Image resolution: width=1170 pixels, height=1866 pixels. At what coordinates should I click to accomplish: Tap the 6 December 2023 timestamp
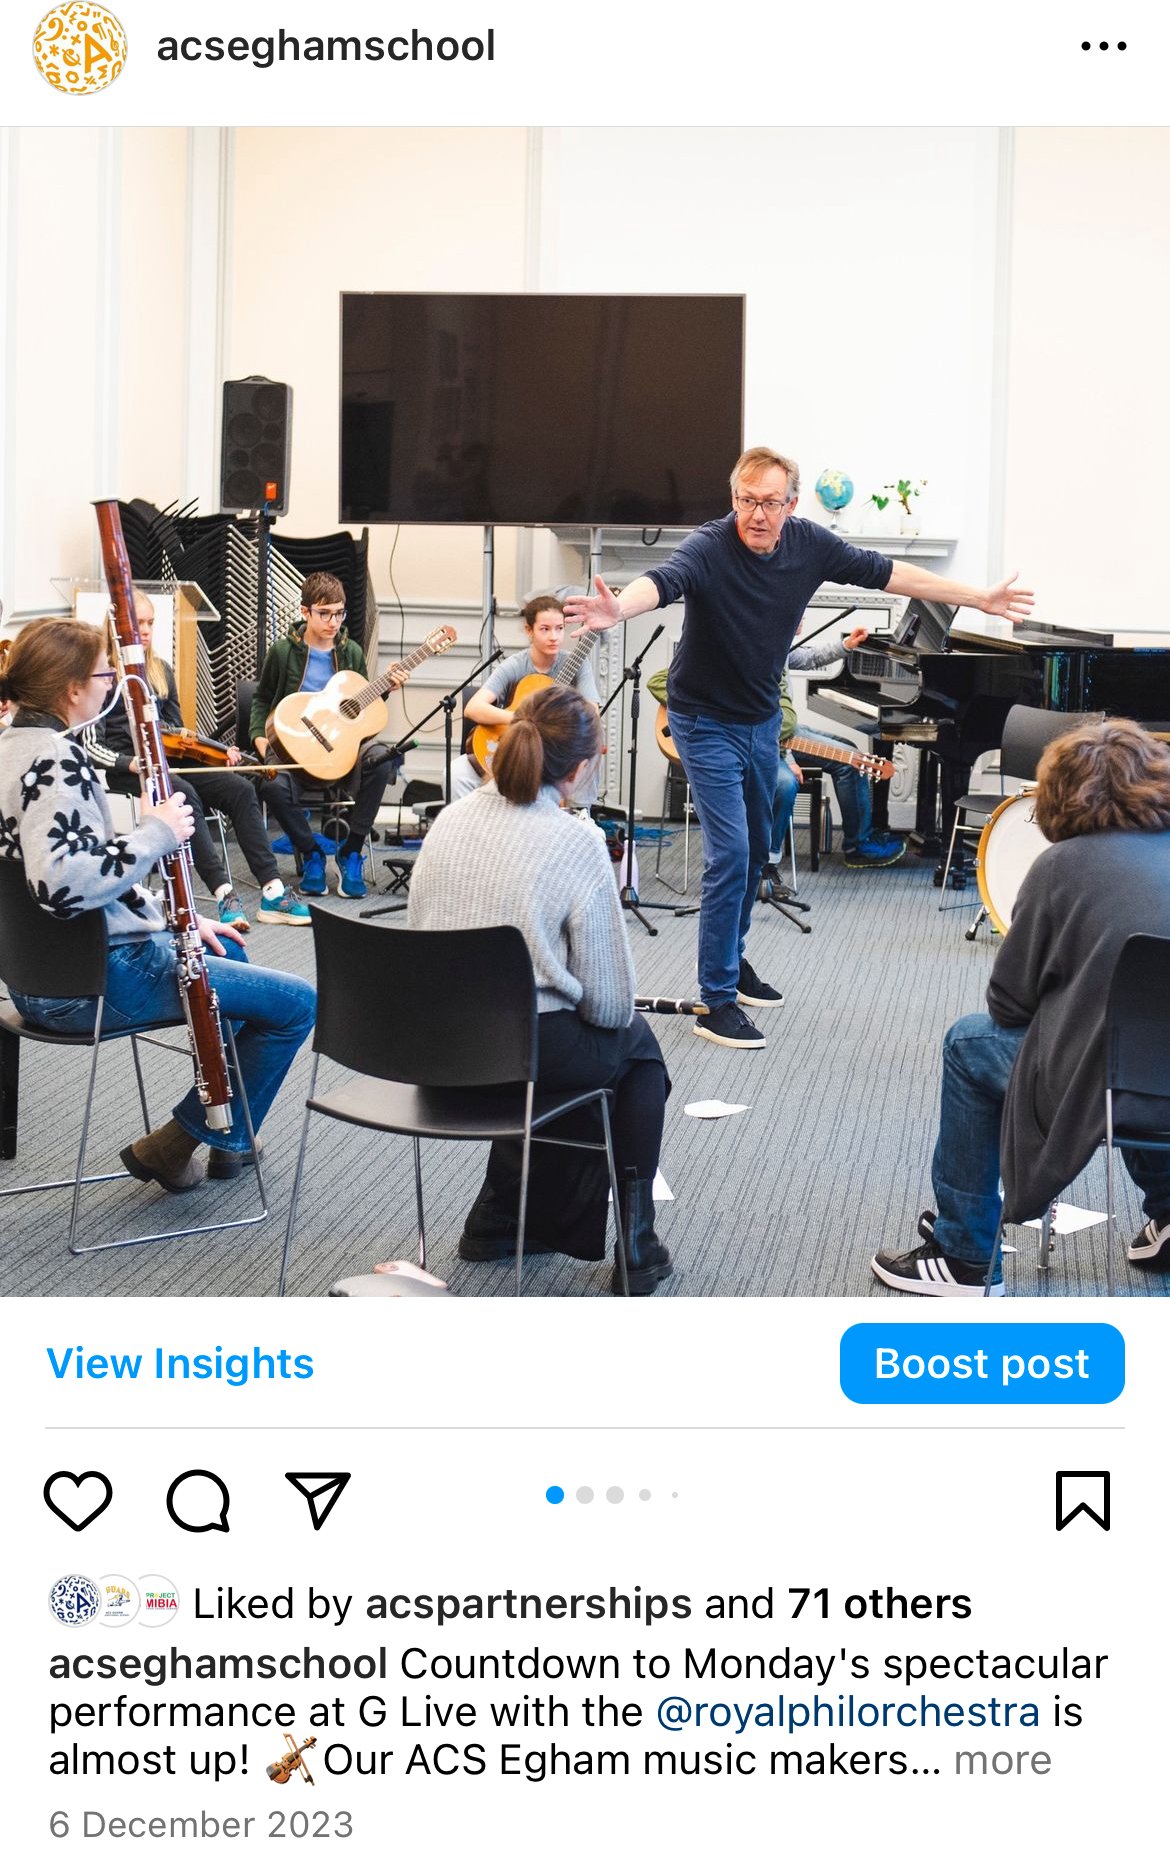[201, 1824]
